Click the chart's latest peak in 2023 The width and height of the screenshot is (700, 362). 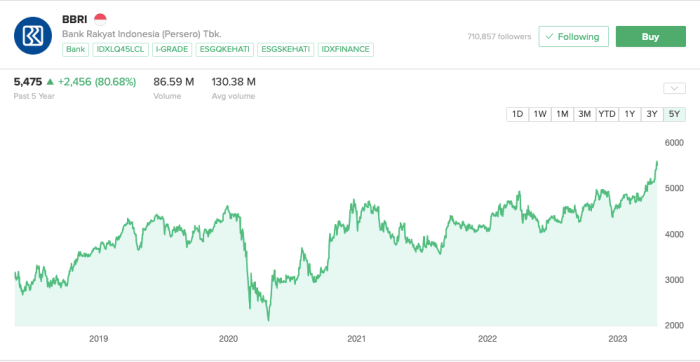pyautogui.click(x=657, y=162)
